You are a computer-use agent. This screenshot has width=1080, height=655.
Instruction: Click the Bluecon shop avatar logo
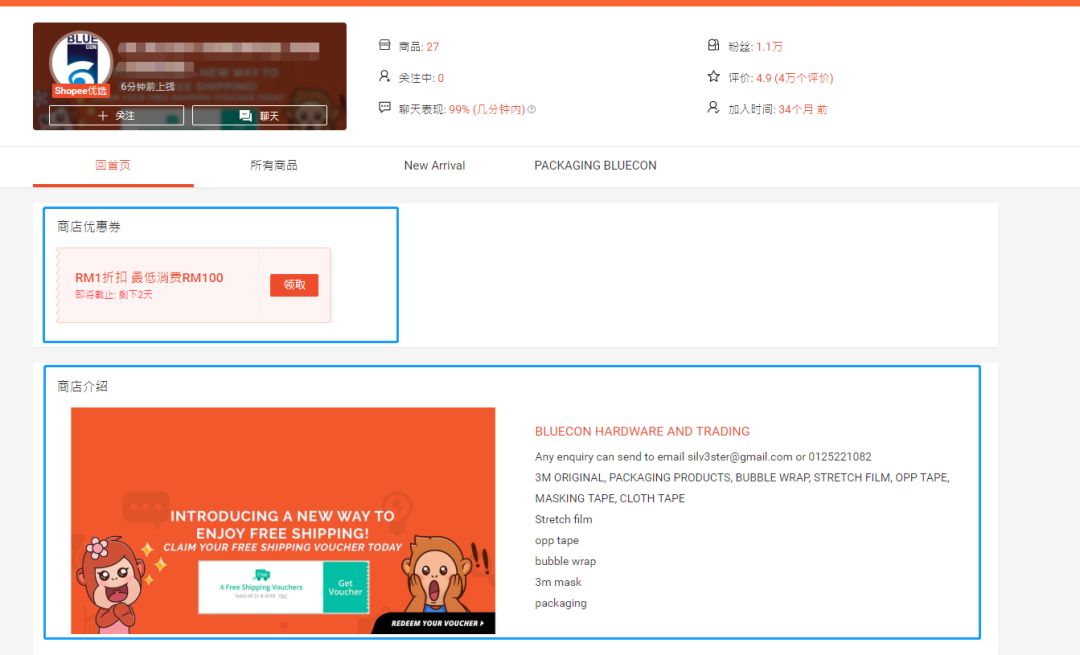coord(81,61)
